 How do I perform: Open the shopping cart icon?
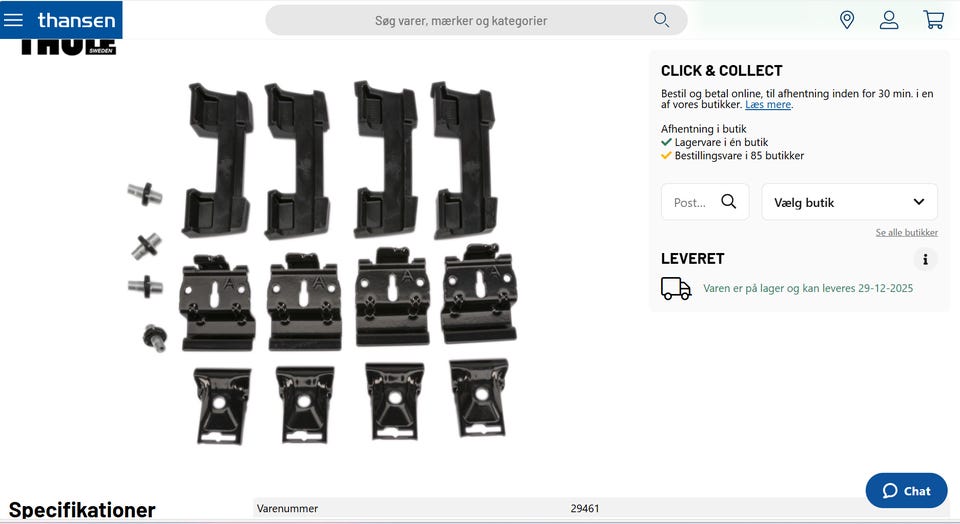pos(933,20)
